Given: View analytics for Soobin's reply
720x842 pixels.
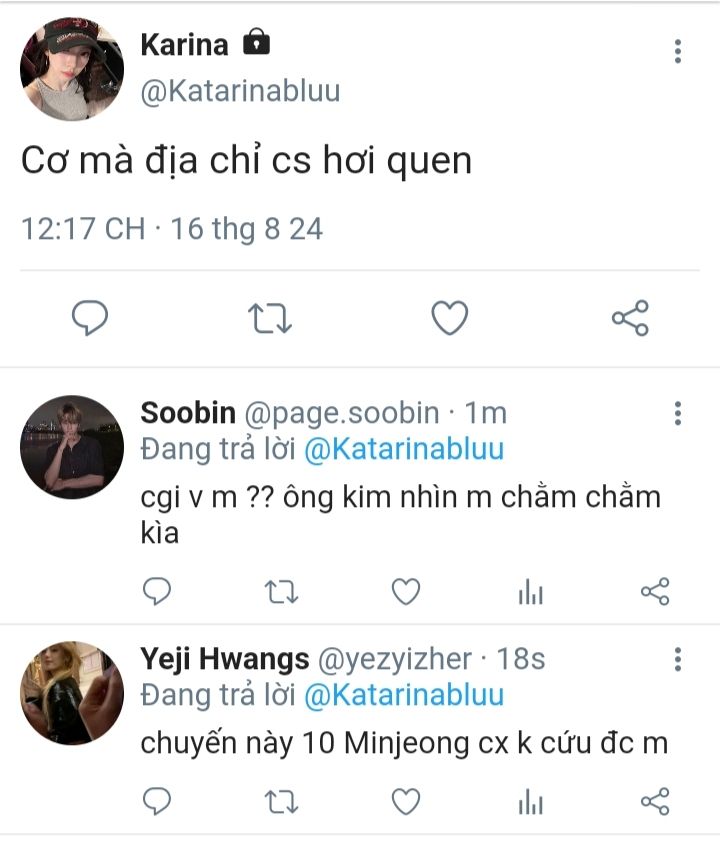Looking at the screenshot, I should point(530,592).
